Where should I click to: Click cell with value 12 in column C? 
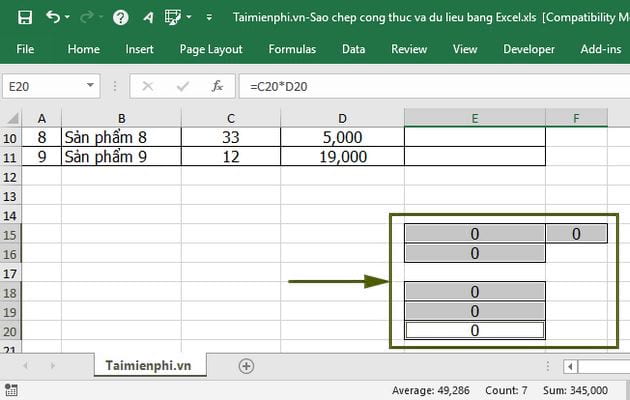tap(231, 157)
